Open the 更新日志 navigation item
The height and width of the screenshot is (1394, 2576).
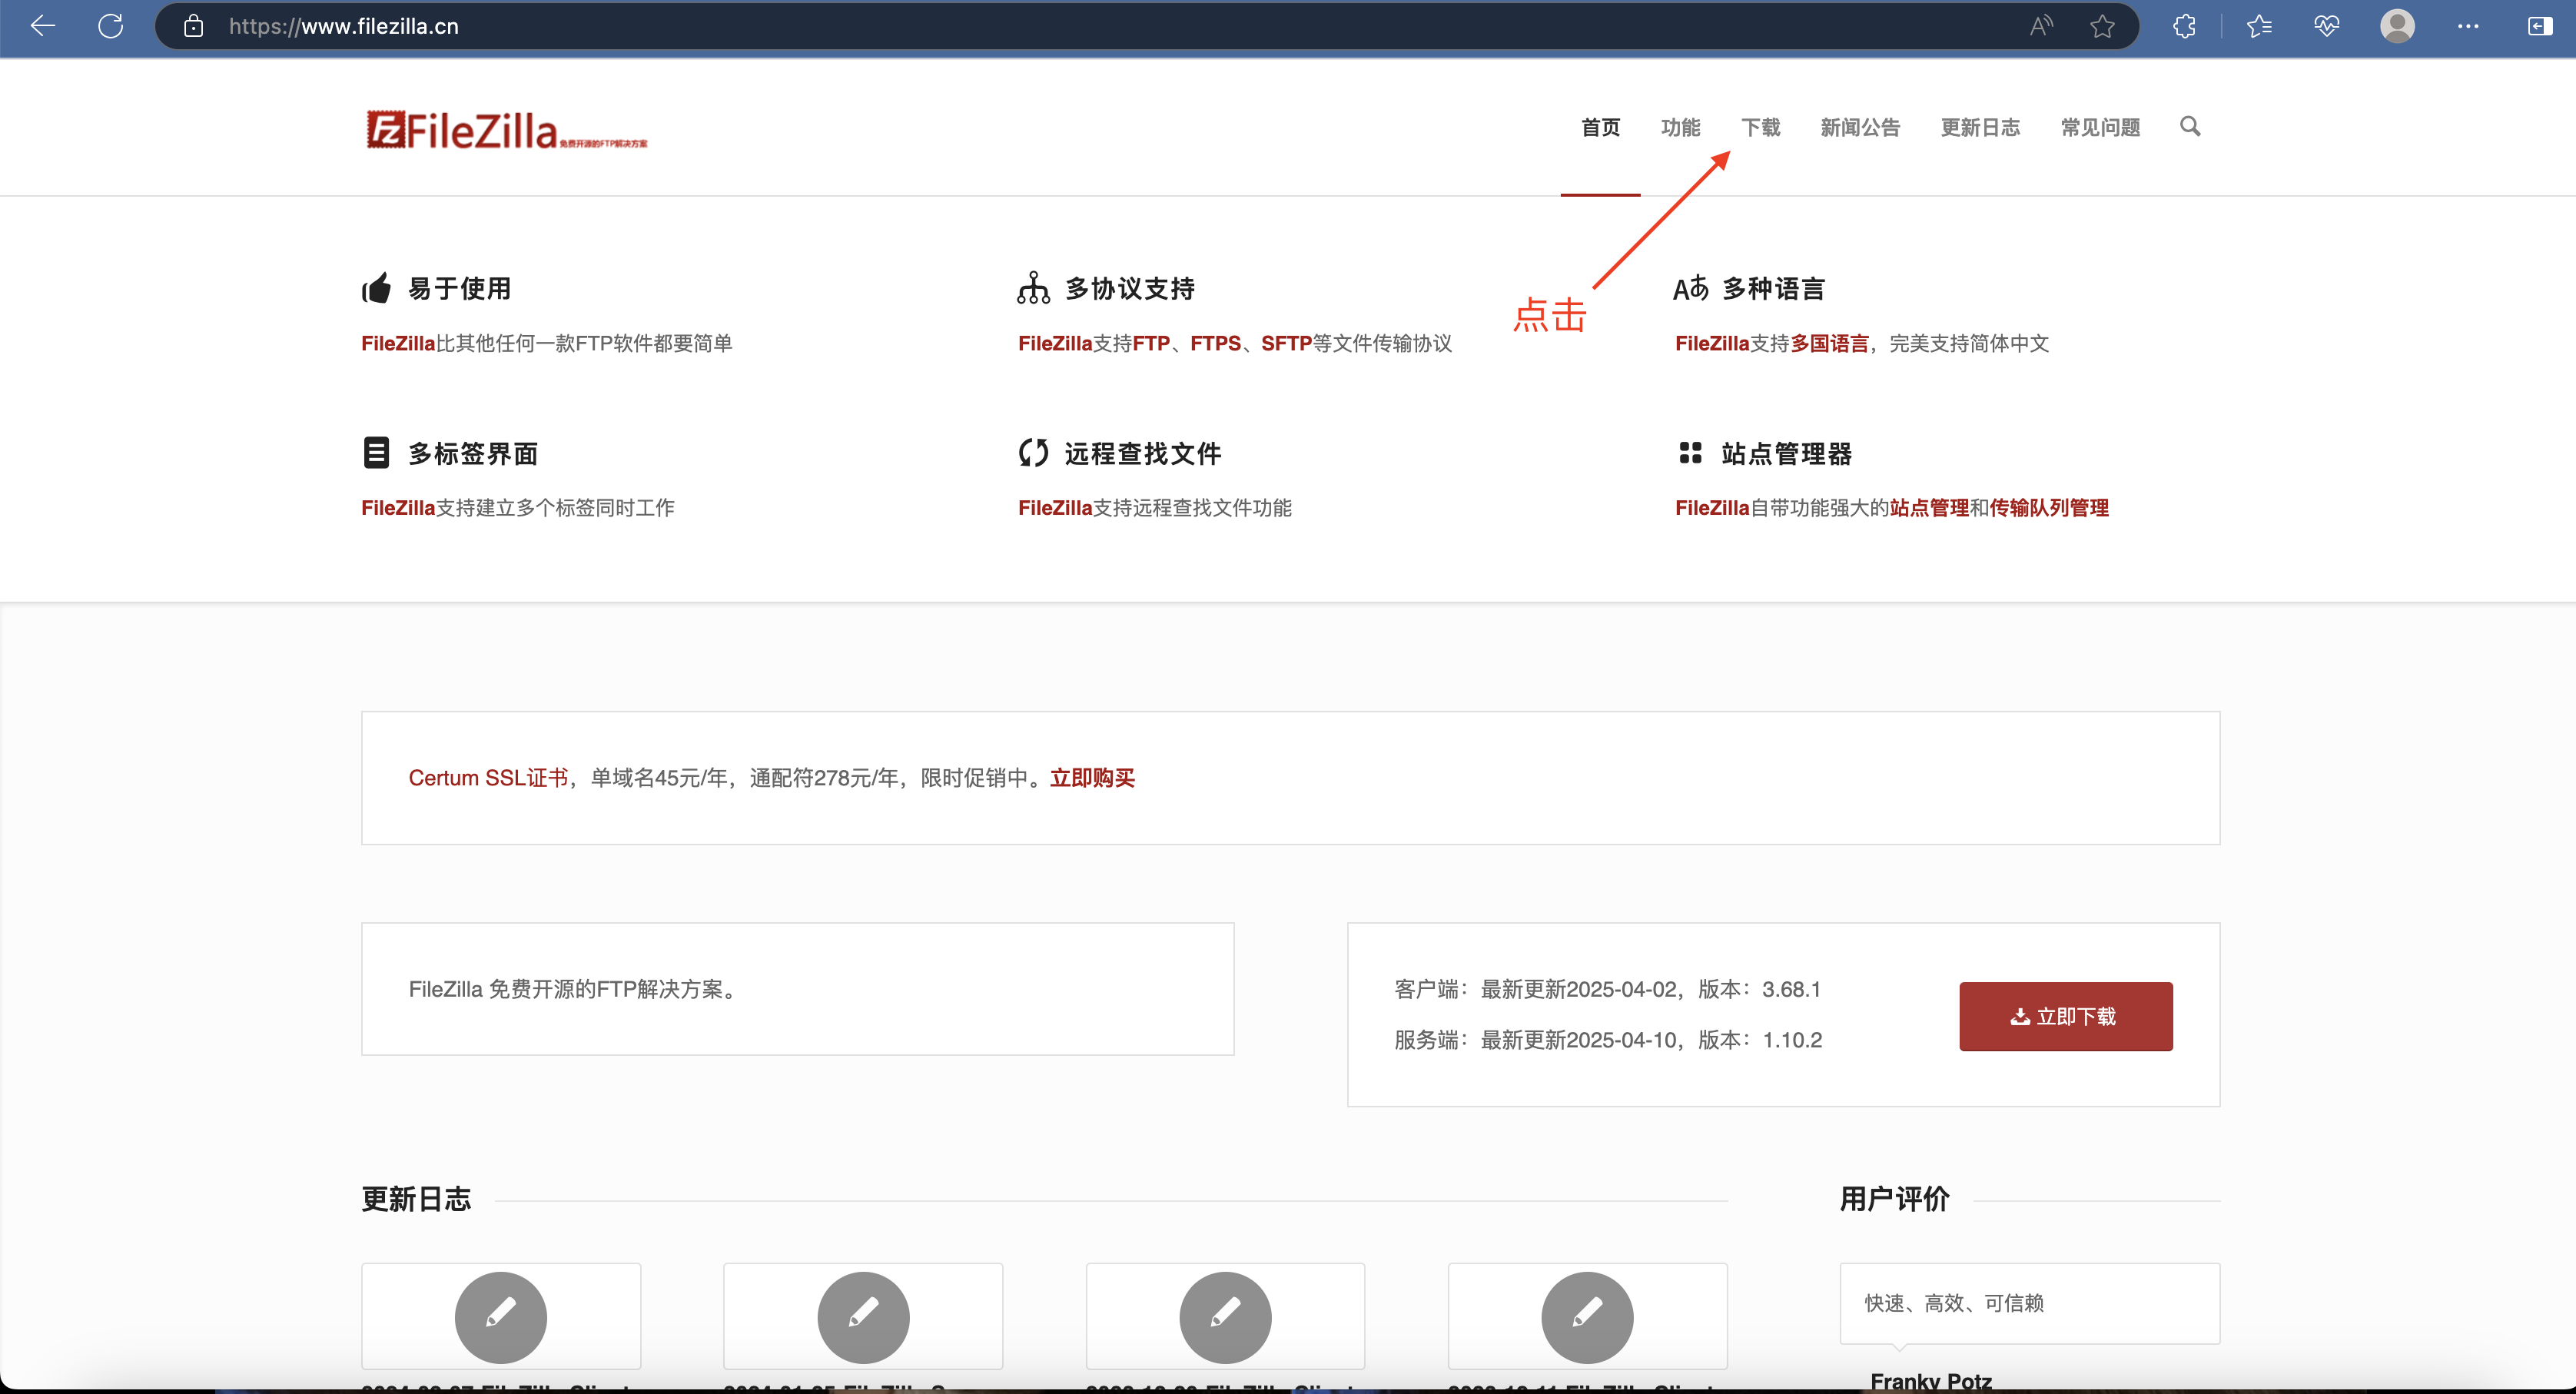point(1980,127)
